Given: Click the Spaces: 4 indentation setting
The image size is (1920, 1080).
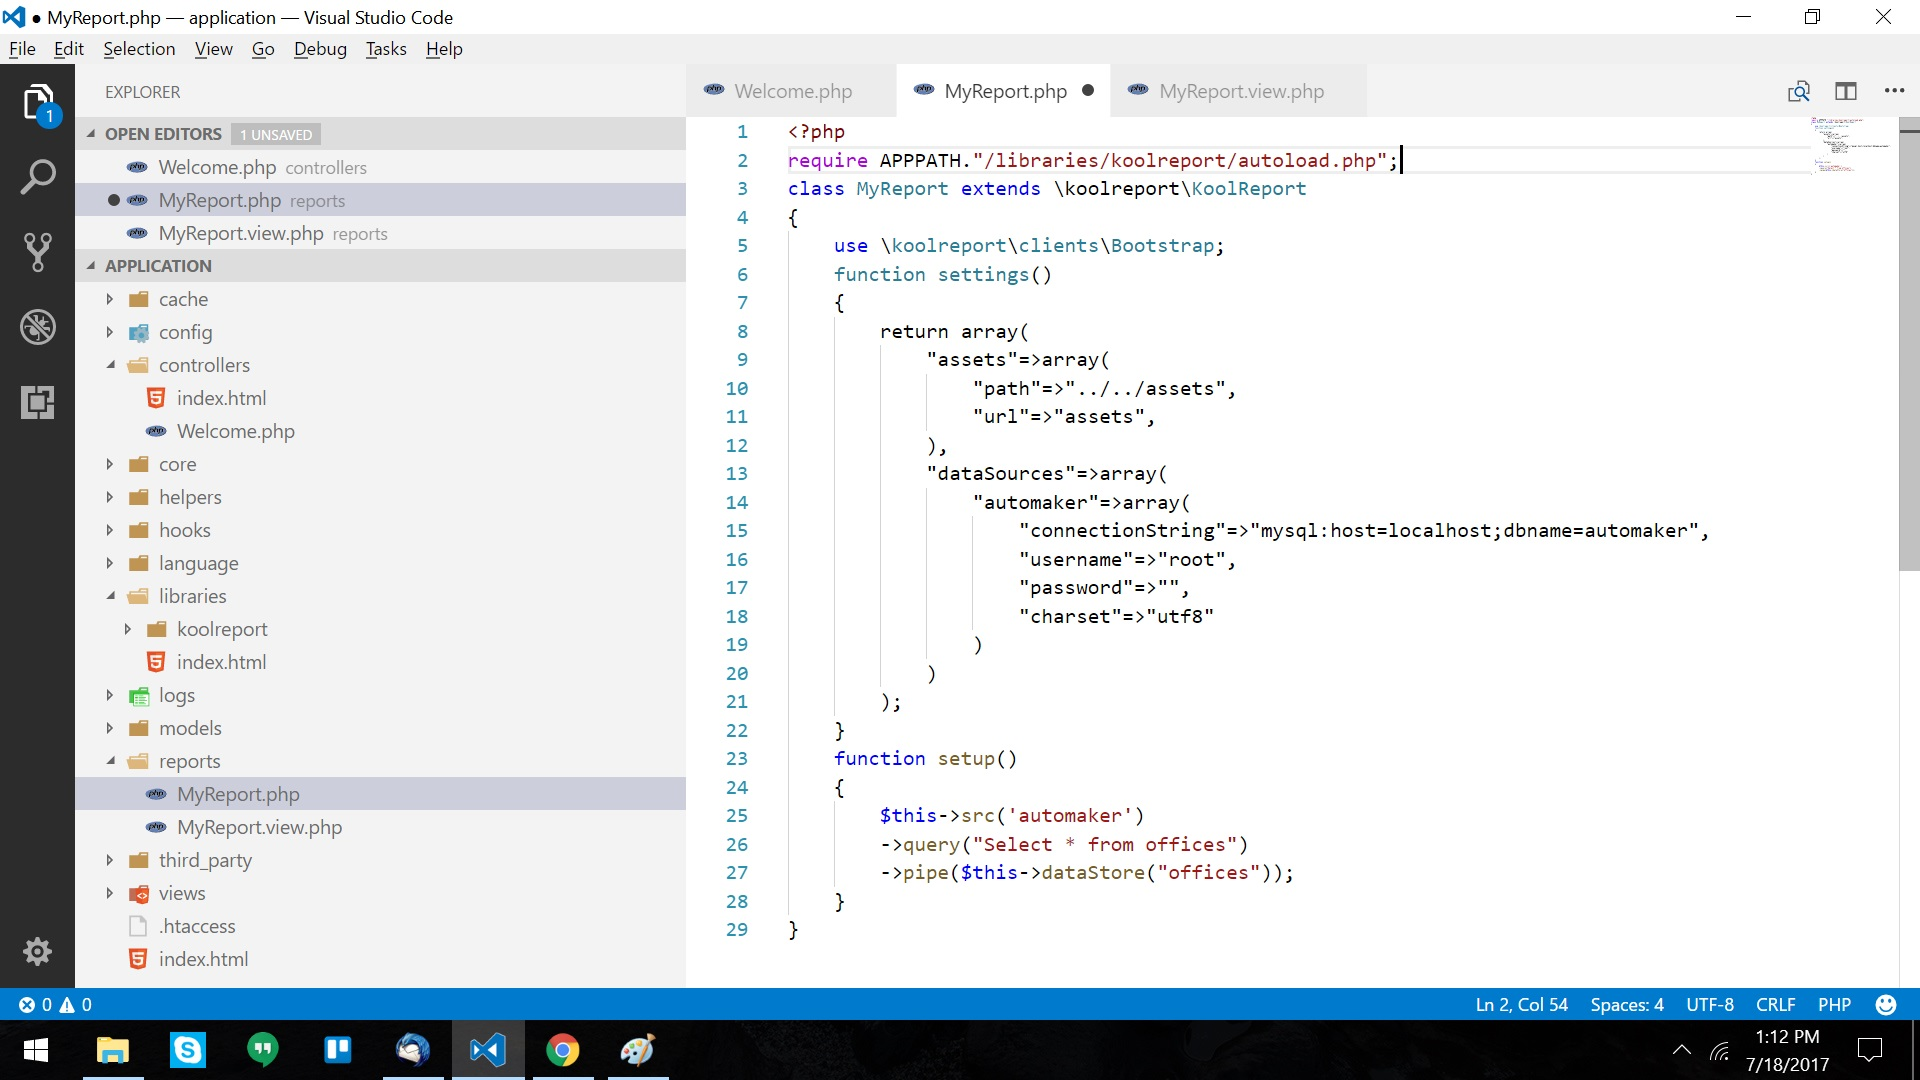Looking at the screenshot, I should point(1626,1005).
